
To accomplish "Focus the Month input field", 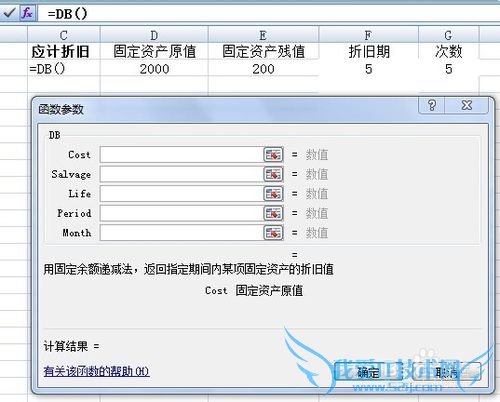I will (x=182, y=233).
